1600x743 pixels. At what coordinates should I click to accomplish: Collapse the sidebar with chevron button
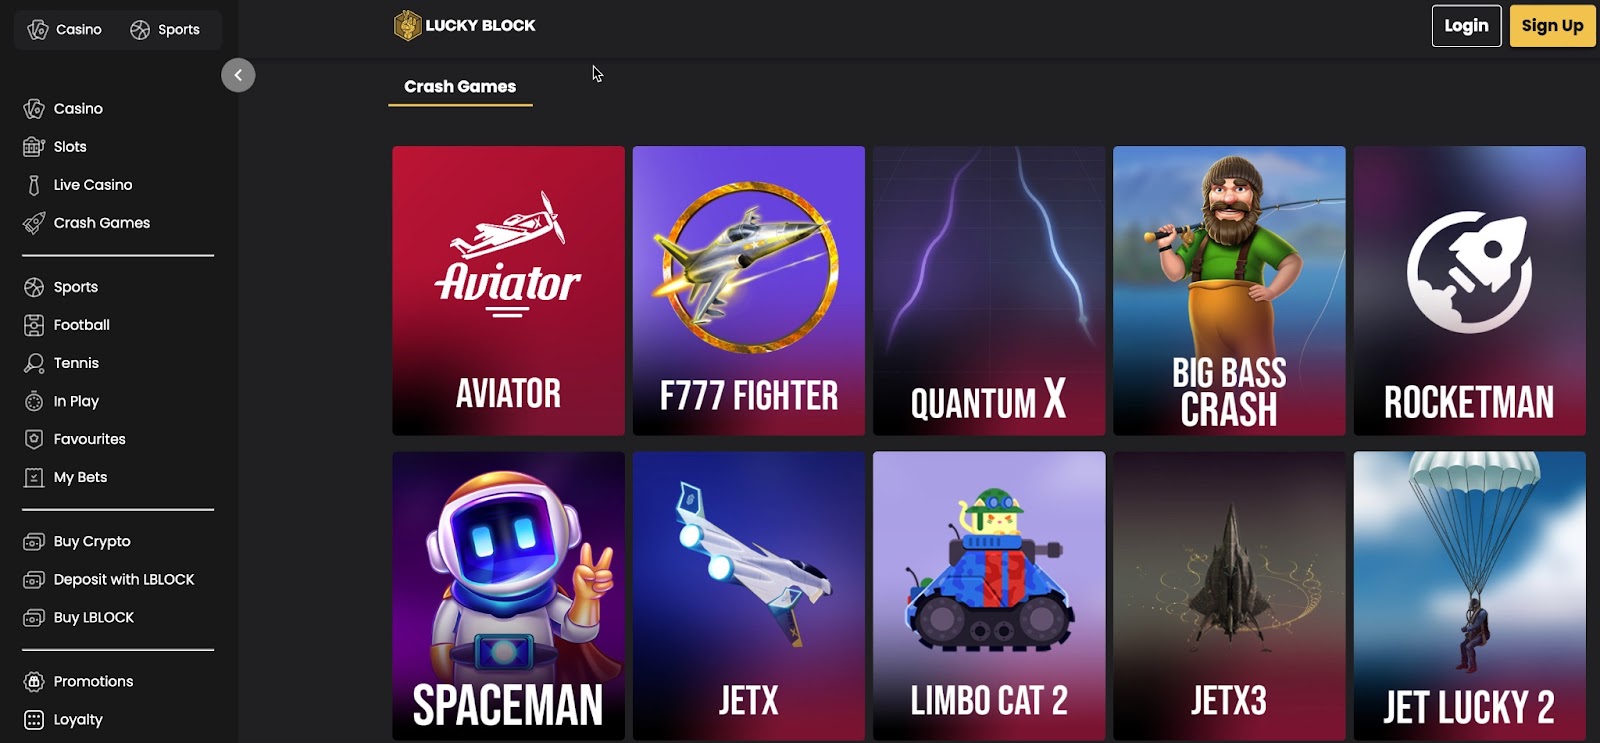click(x=238, y=75)
